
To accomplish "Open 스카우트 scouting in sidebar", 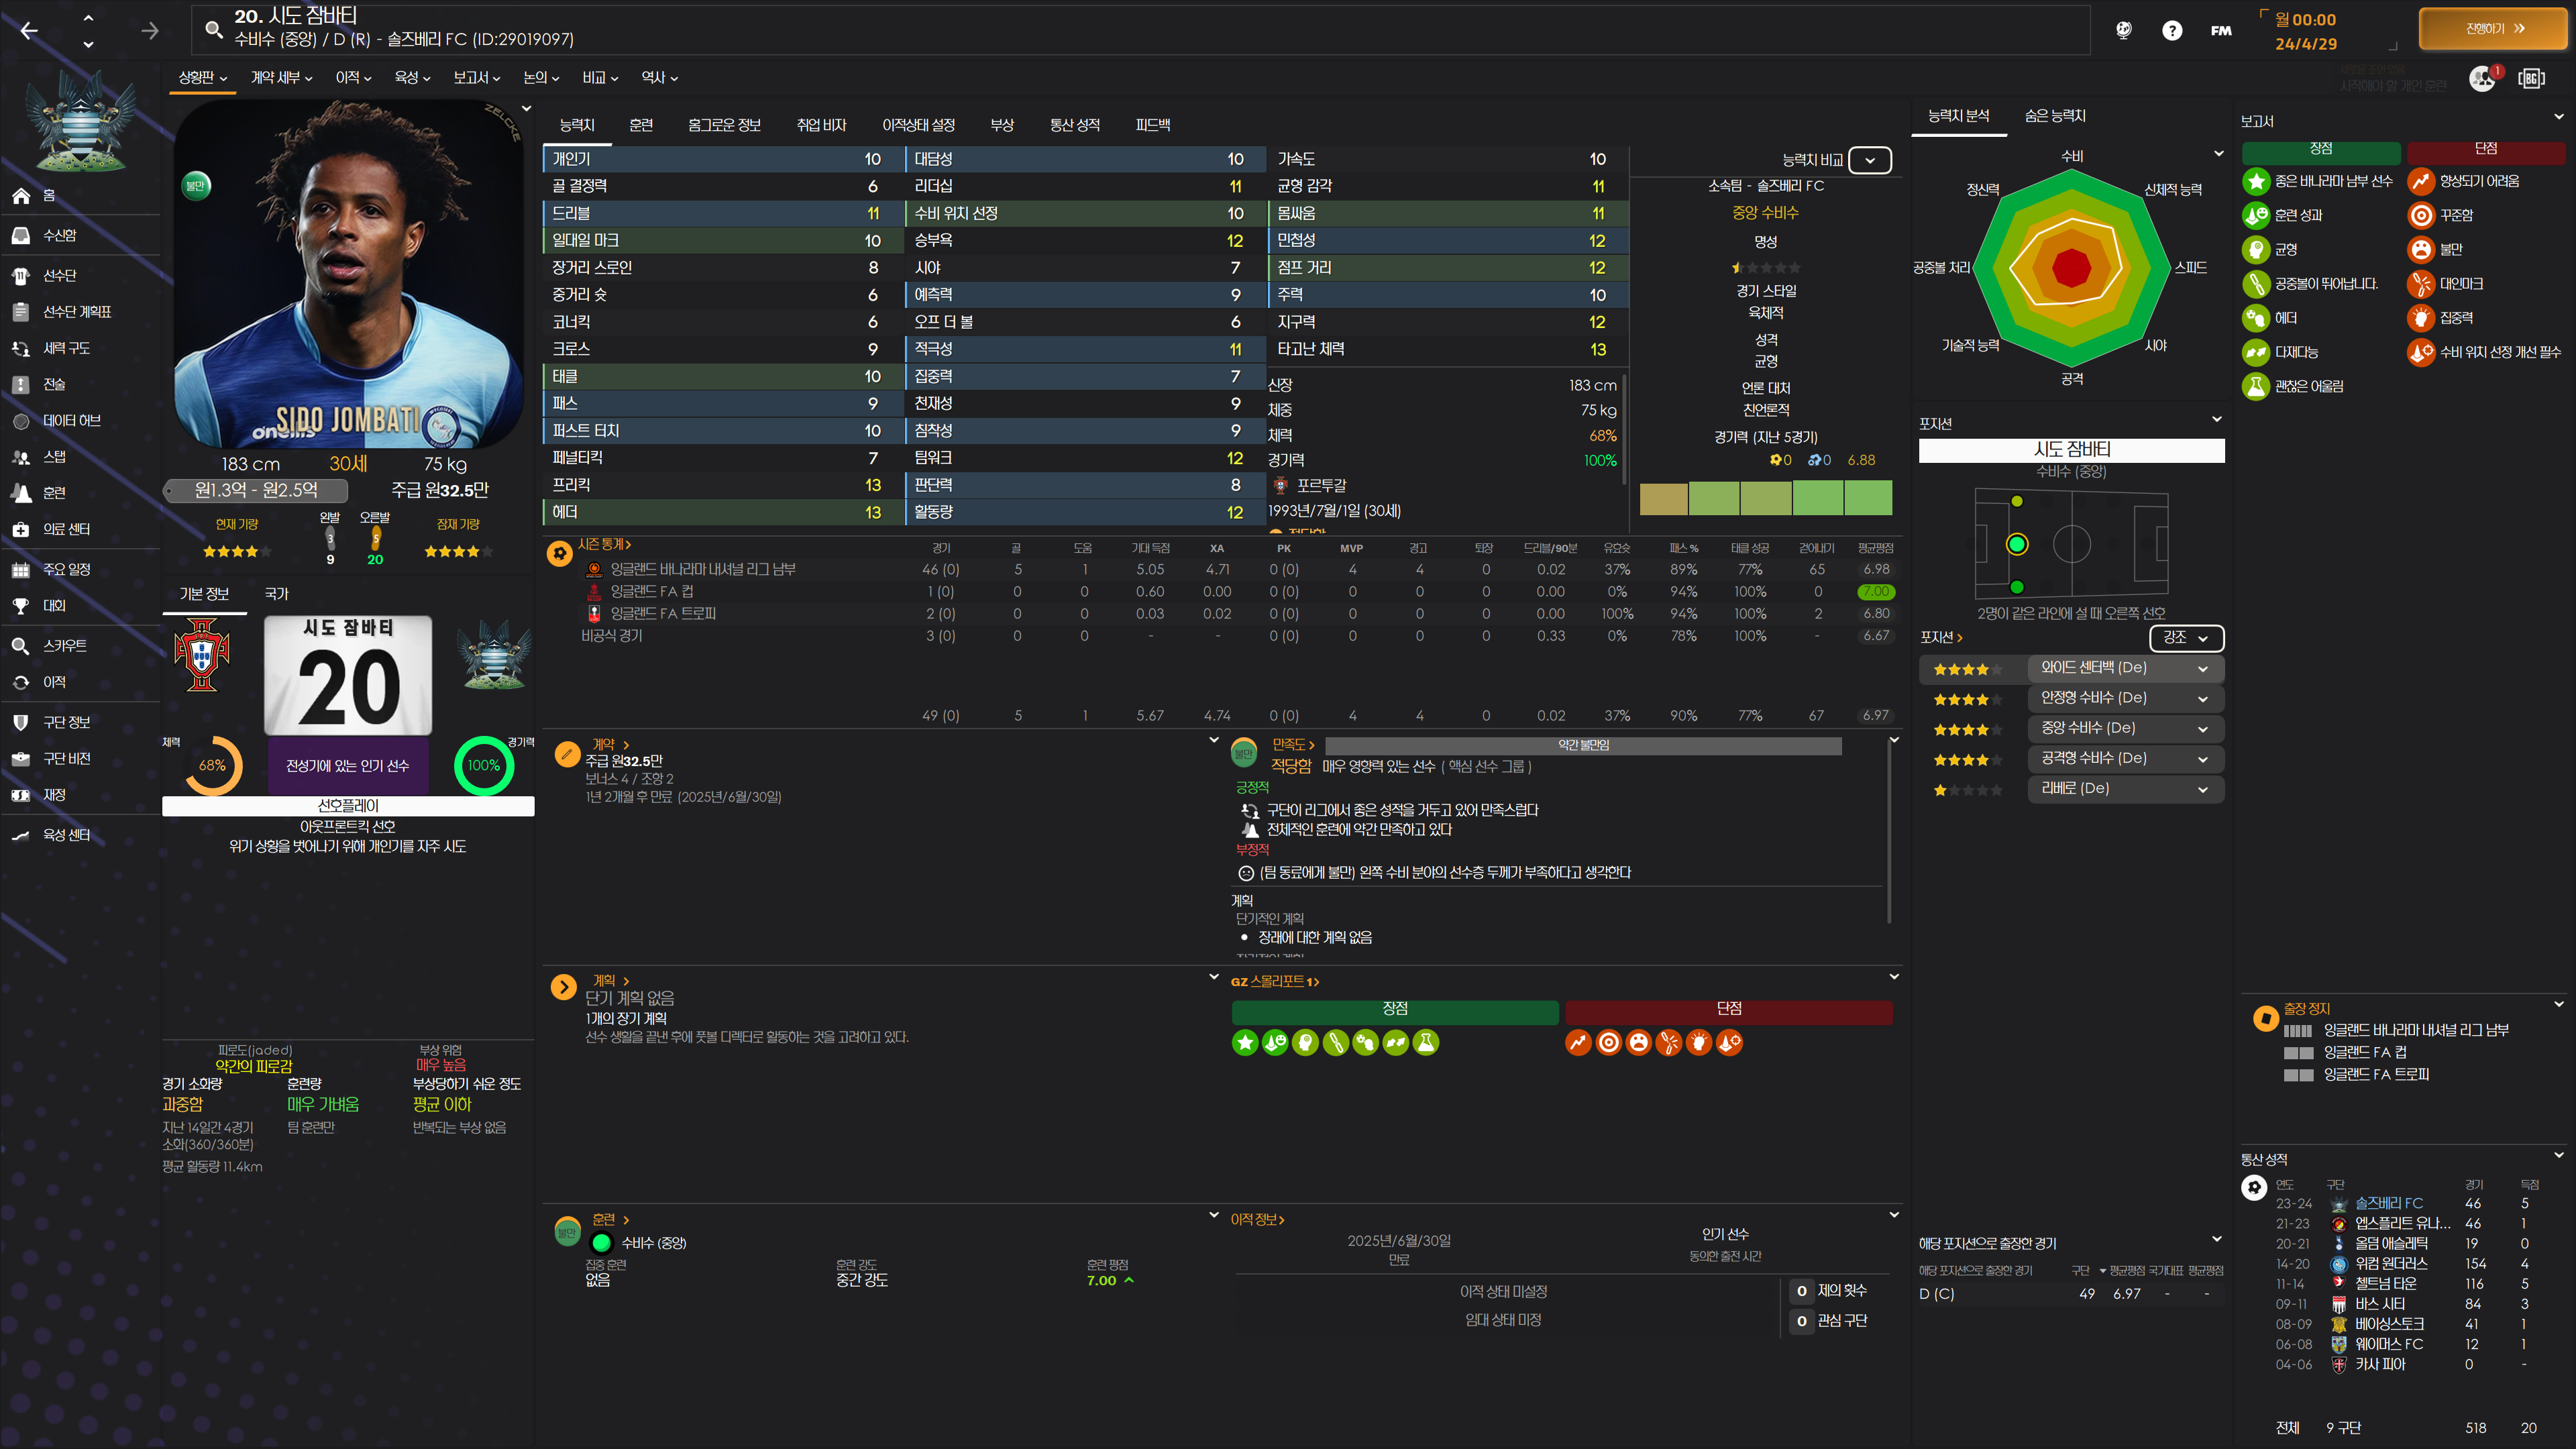I will [64, 646].
